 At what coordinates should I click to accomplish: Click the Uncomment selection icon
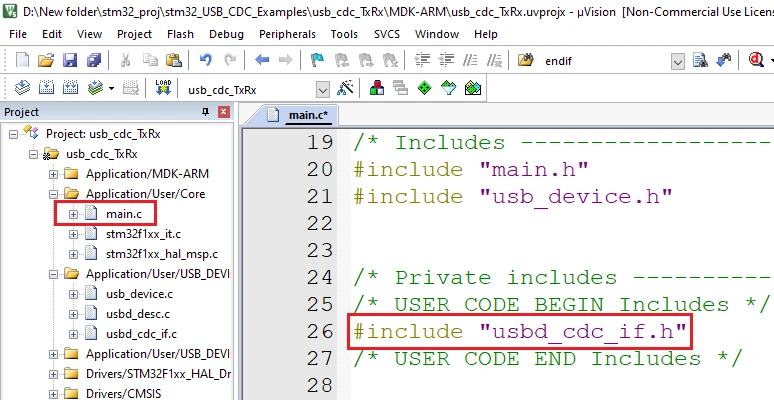tap(494, 60)
